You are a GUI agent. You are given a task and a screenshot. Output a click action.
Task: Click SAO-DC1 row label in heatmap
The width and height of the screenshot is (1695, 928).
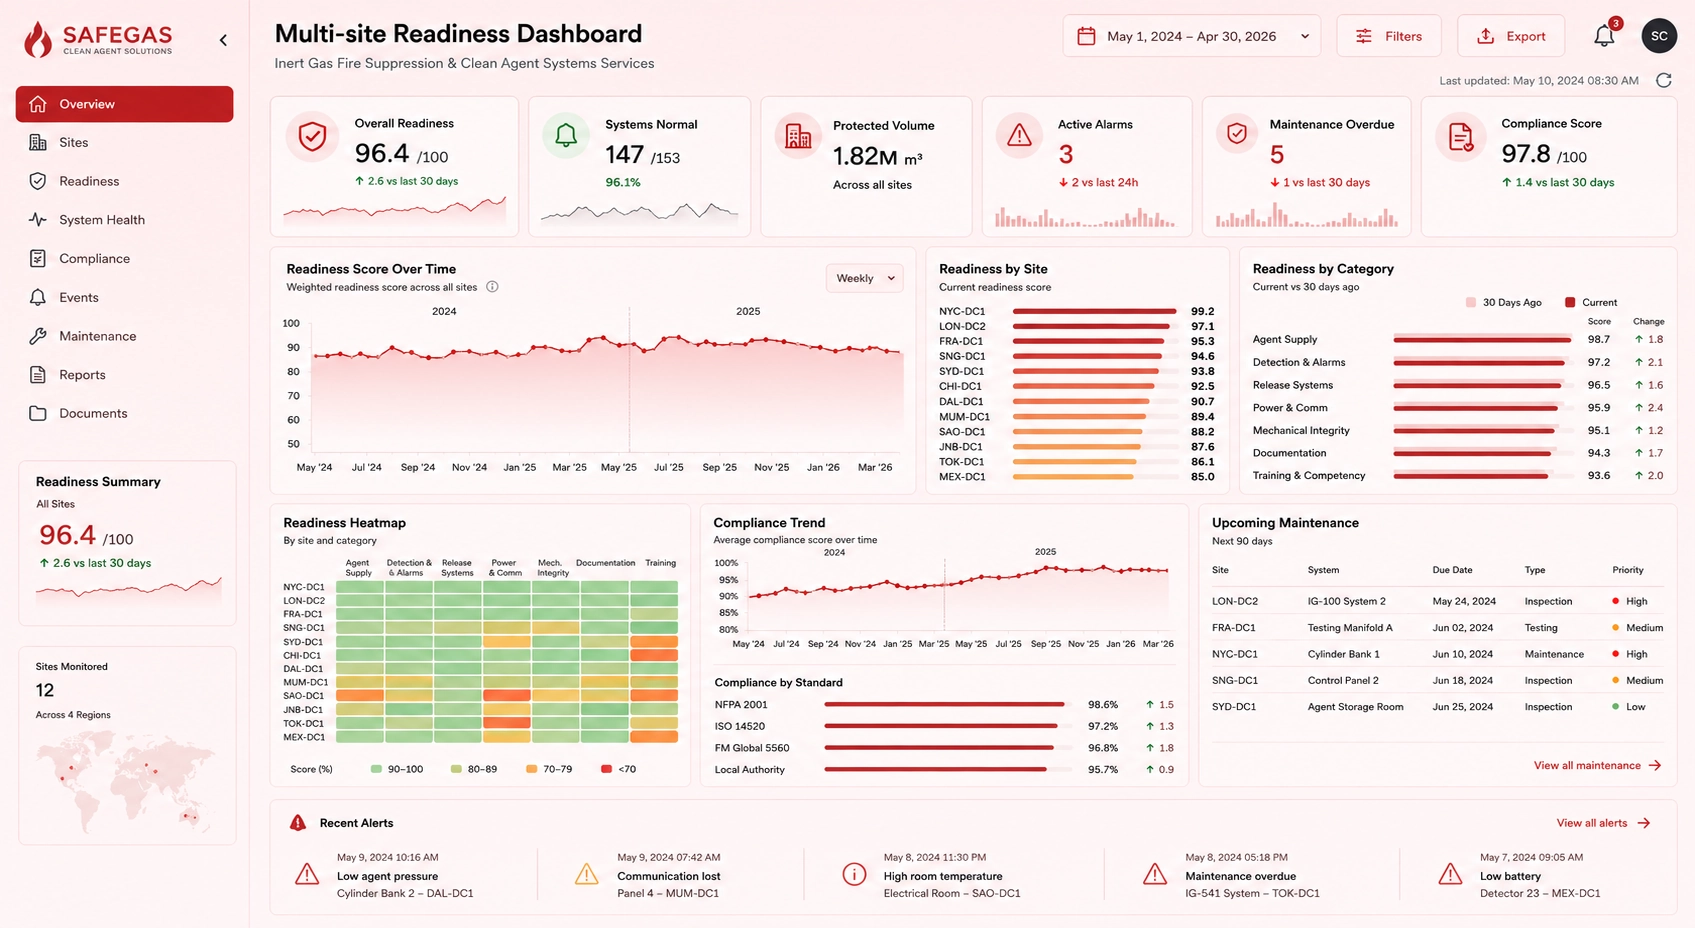point(303,696)
